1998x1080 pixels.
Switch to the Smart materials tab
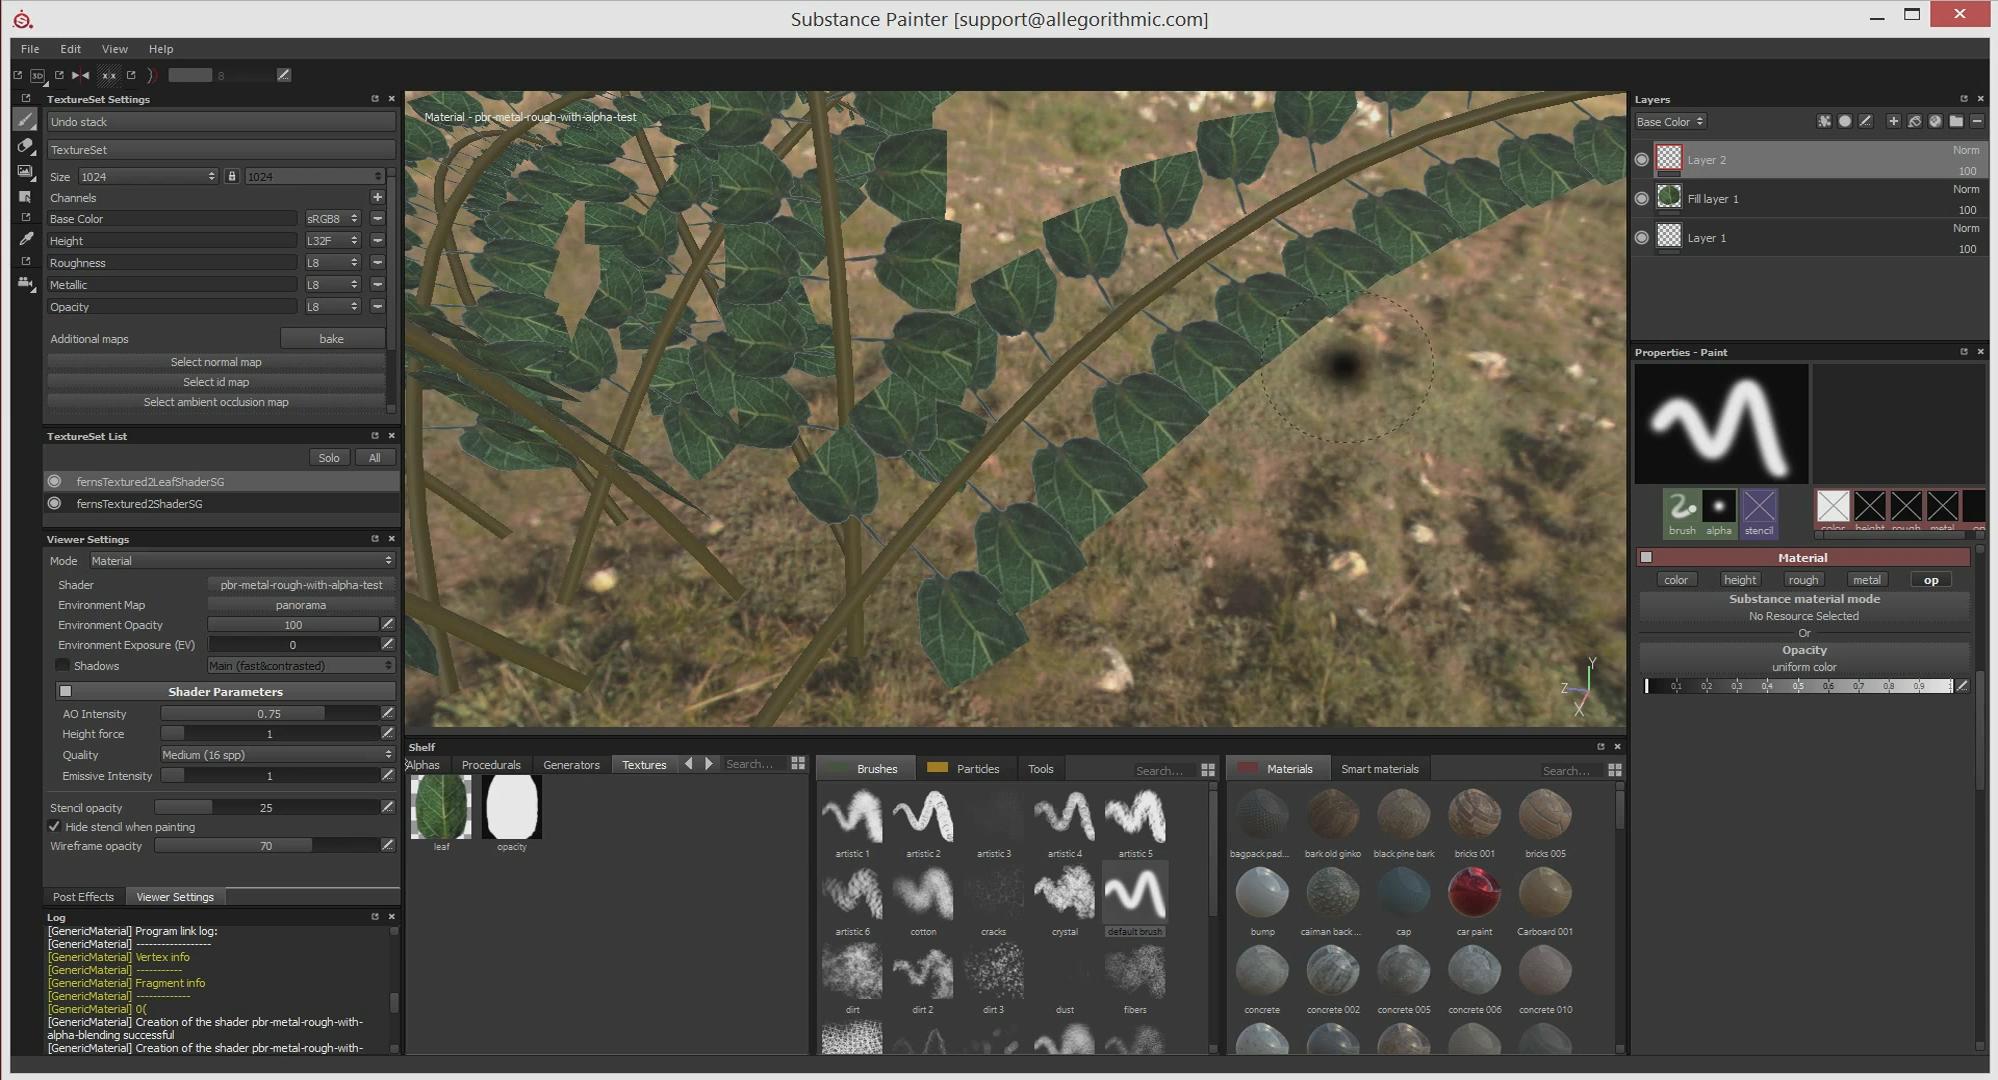point(1379,769)
